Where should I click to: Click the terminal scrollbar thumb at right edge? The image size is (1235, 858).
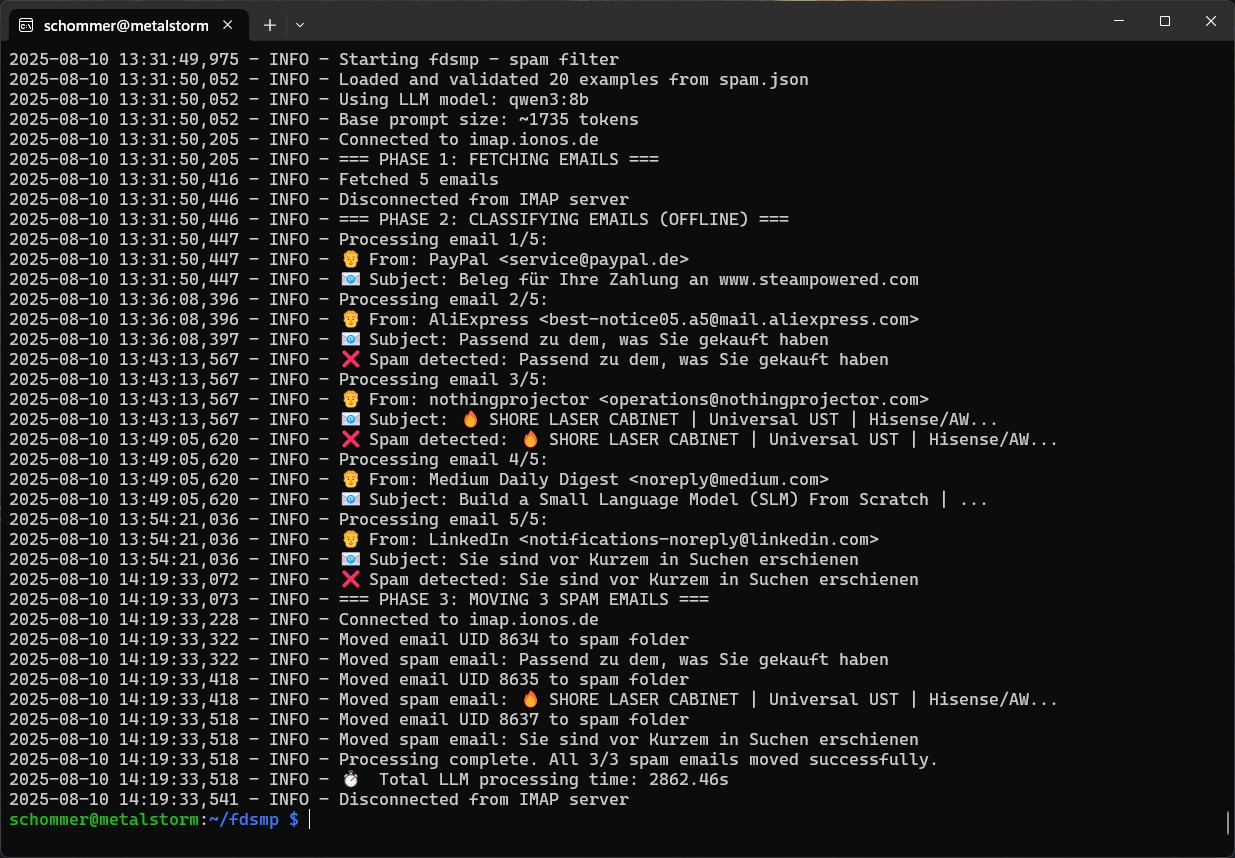pyautogui.click(x=1228, y=822)
